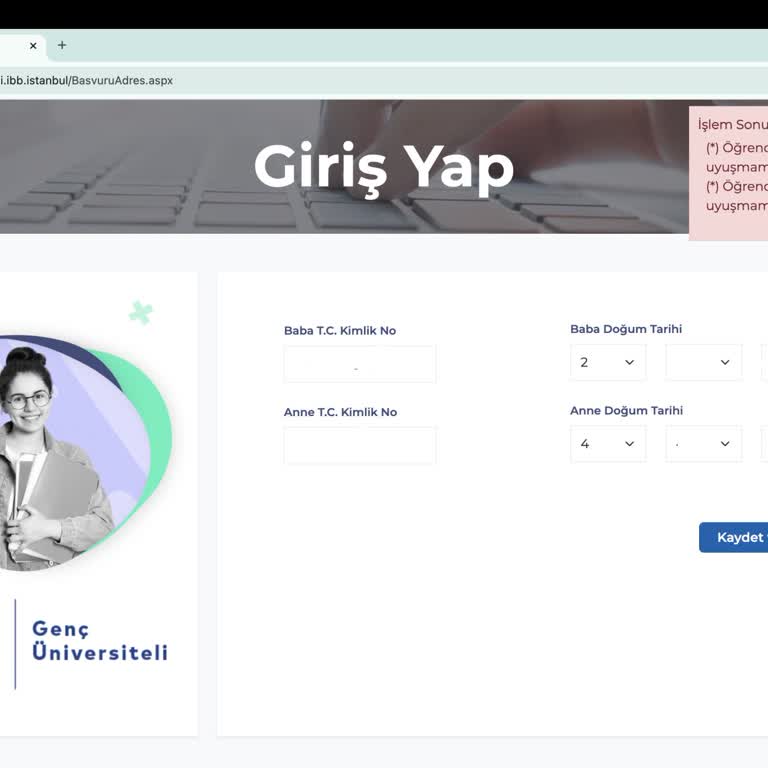Expand Anne Doğum Tarihi month dropdown
This screenshot has height=768, width=768.
click(x=704, y=444)
